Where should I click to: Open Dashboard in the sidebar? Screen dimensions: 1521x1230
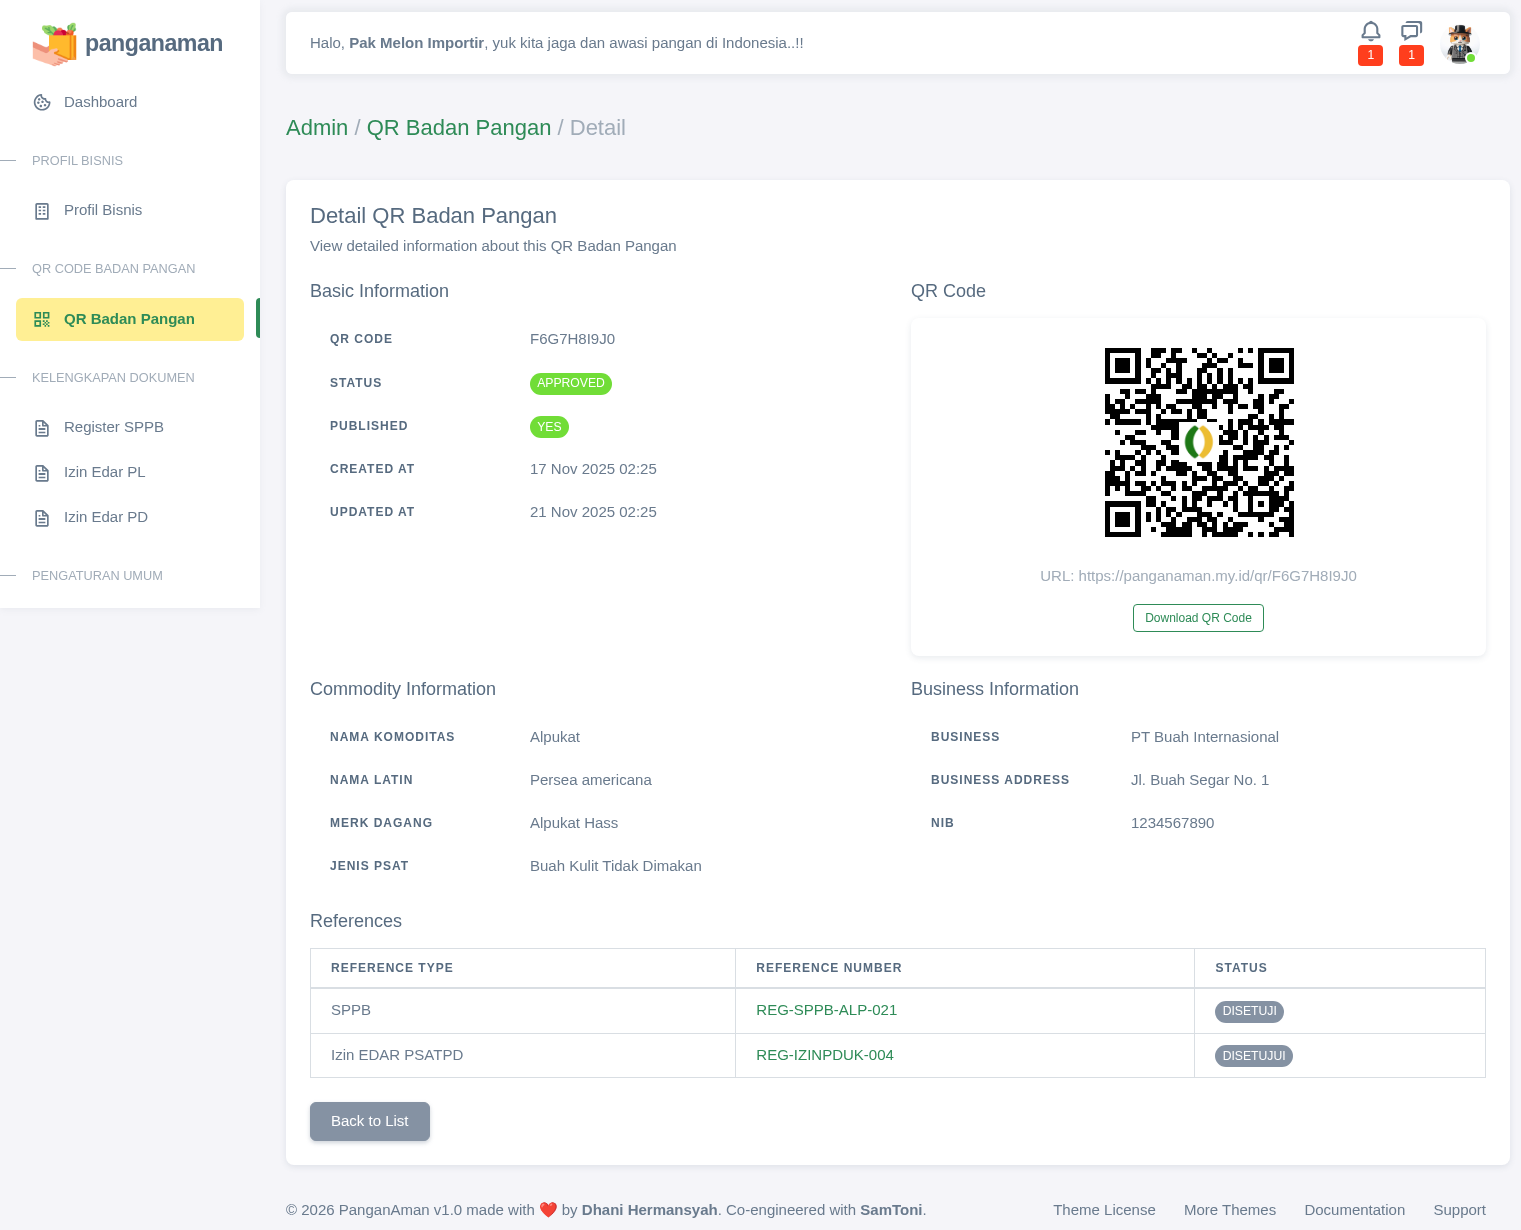point(130,102)
